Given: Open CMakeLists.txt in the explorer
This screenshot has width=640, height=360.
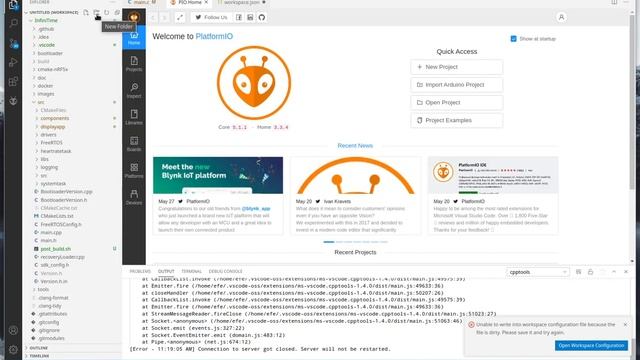Looking at the screenshot, I should point(57,216).
